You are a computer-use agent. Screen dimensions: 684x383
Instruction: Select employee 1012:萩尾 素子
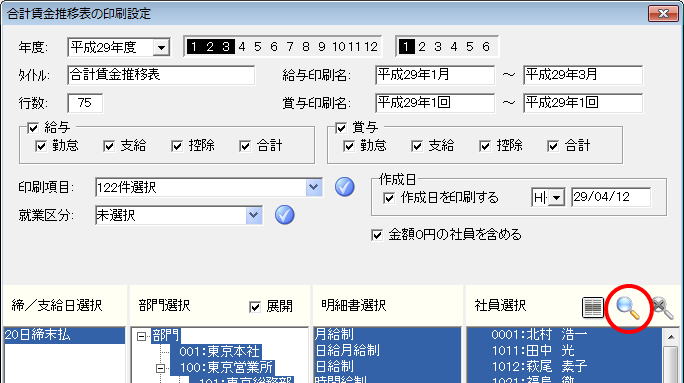(564, 366)
